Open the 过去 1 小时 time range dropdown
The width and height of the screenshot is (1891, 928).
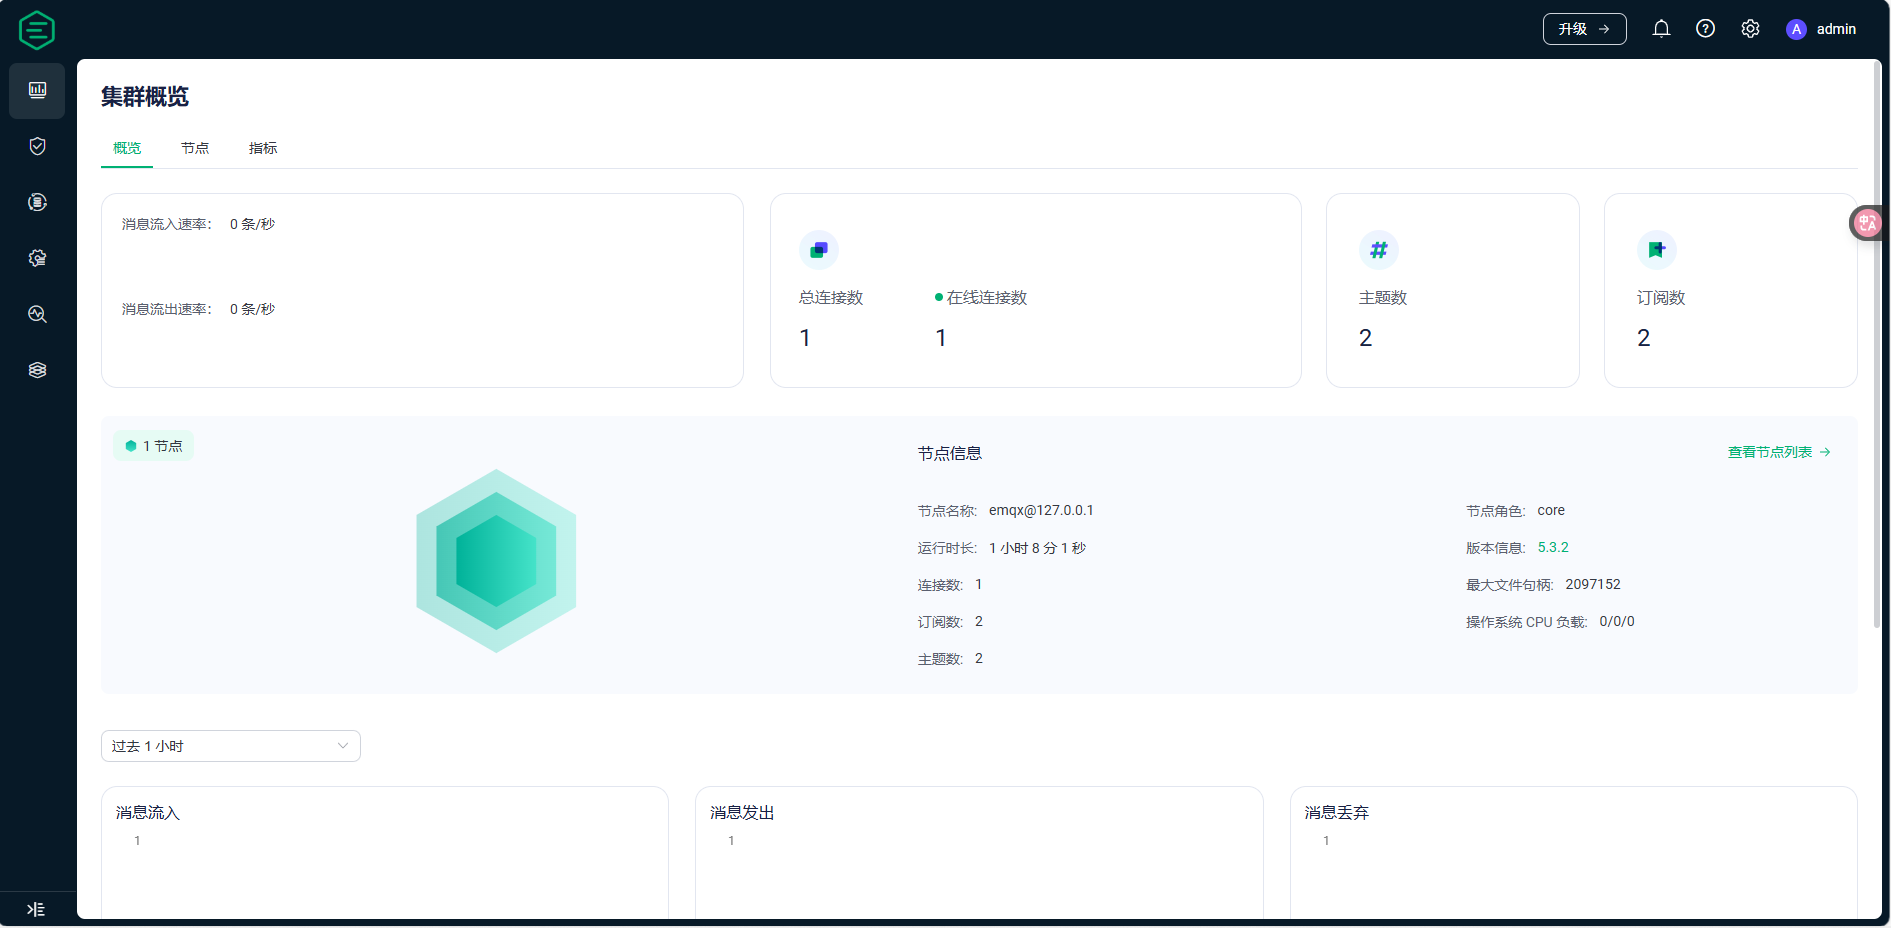click(x=230, y=746)
